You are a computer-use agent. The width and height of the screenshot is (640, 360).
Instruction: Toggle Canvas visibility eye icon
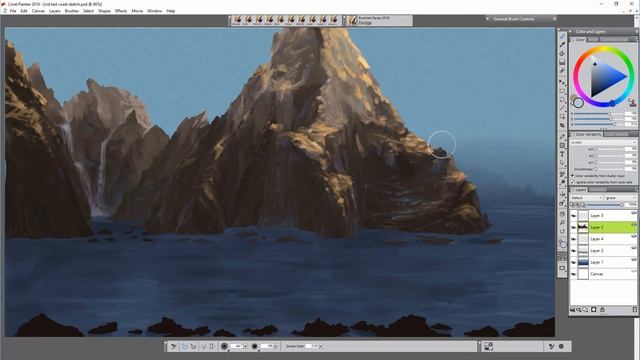(574, 274)
